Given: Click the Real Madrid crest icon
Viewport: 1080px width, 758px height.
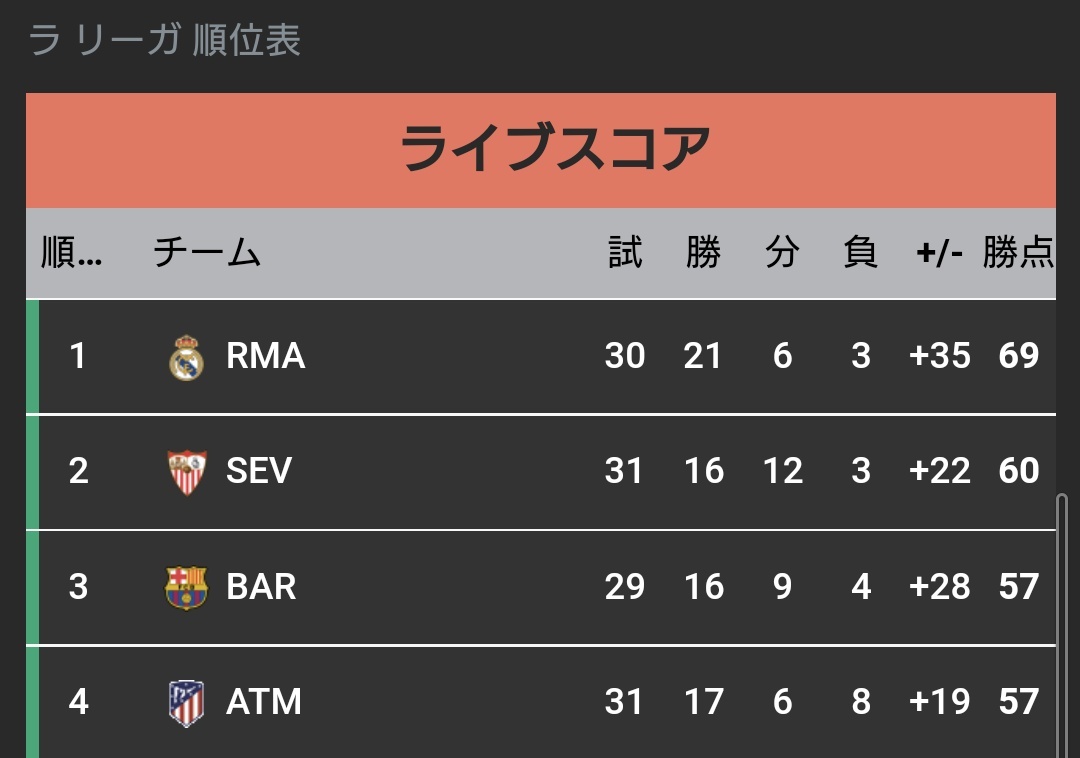Looking at the screenshot, I should [186, 357].
